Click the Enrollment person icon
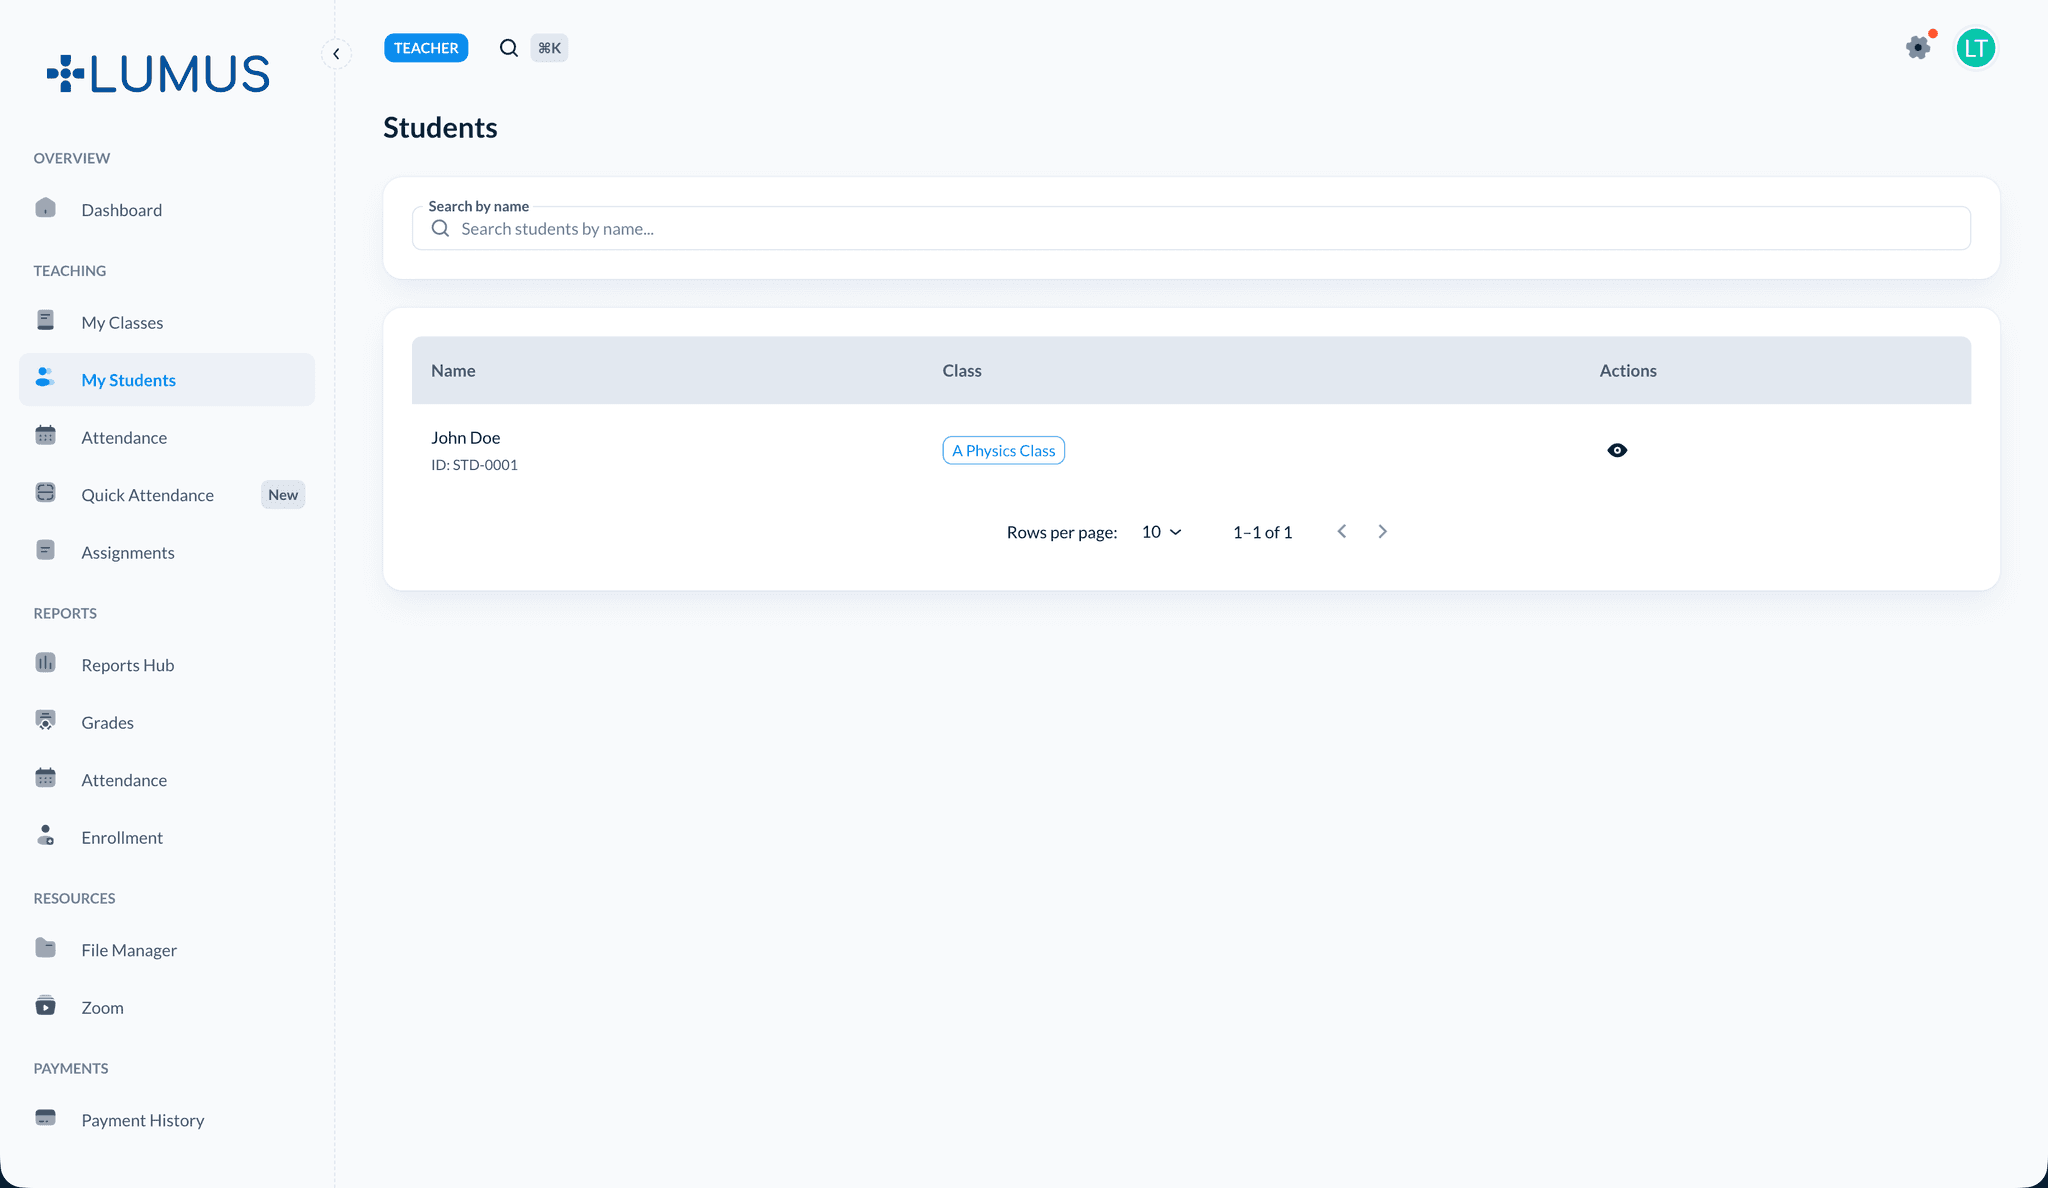 (x=46, y=835)
